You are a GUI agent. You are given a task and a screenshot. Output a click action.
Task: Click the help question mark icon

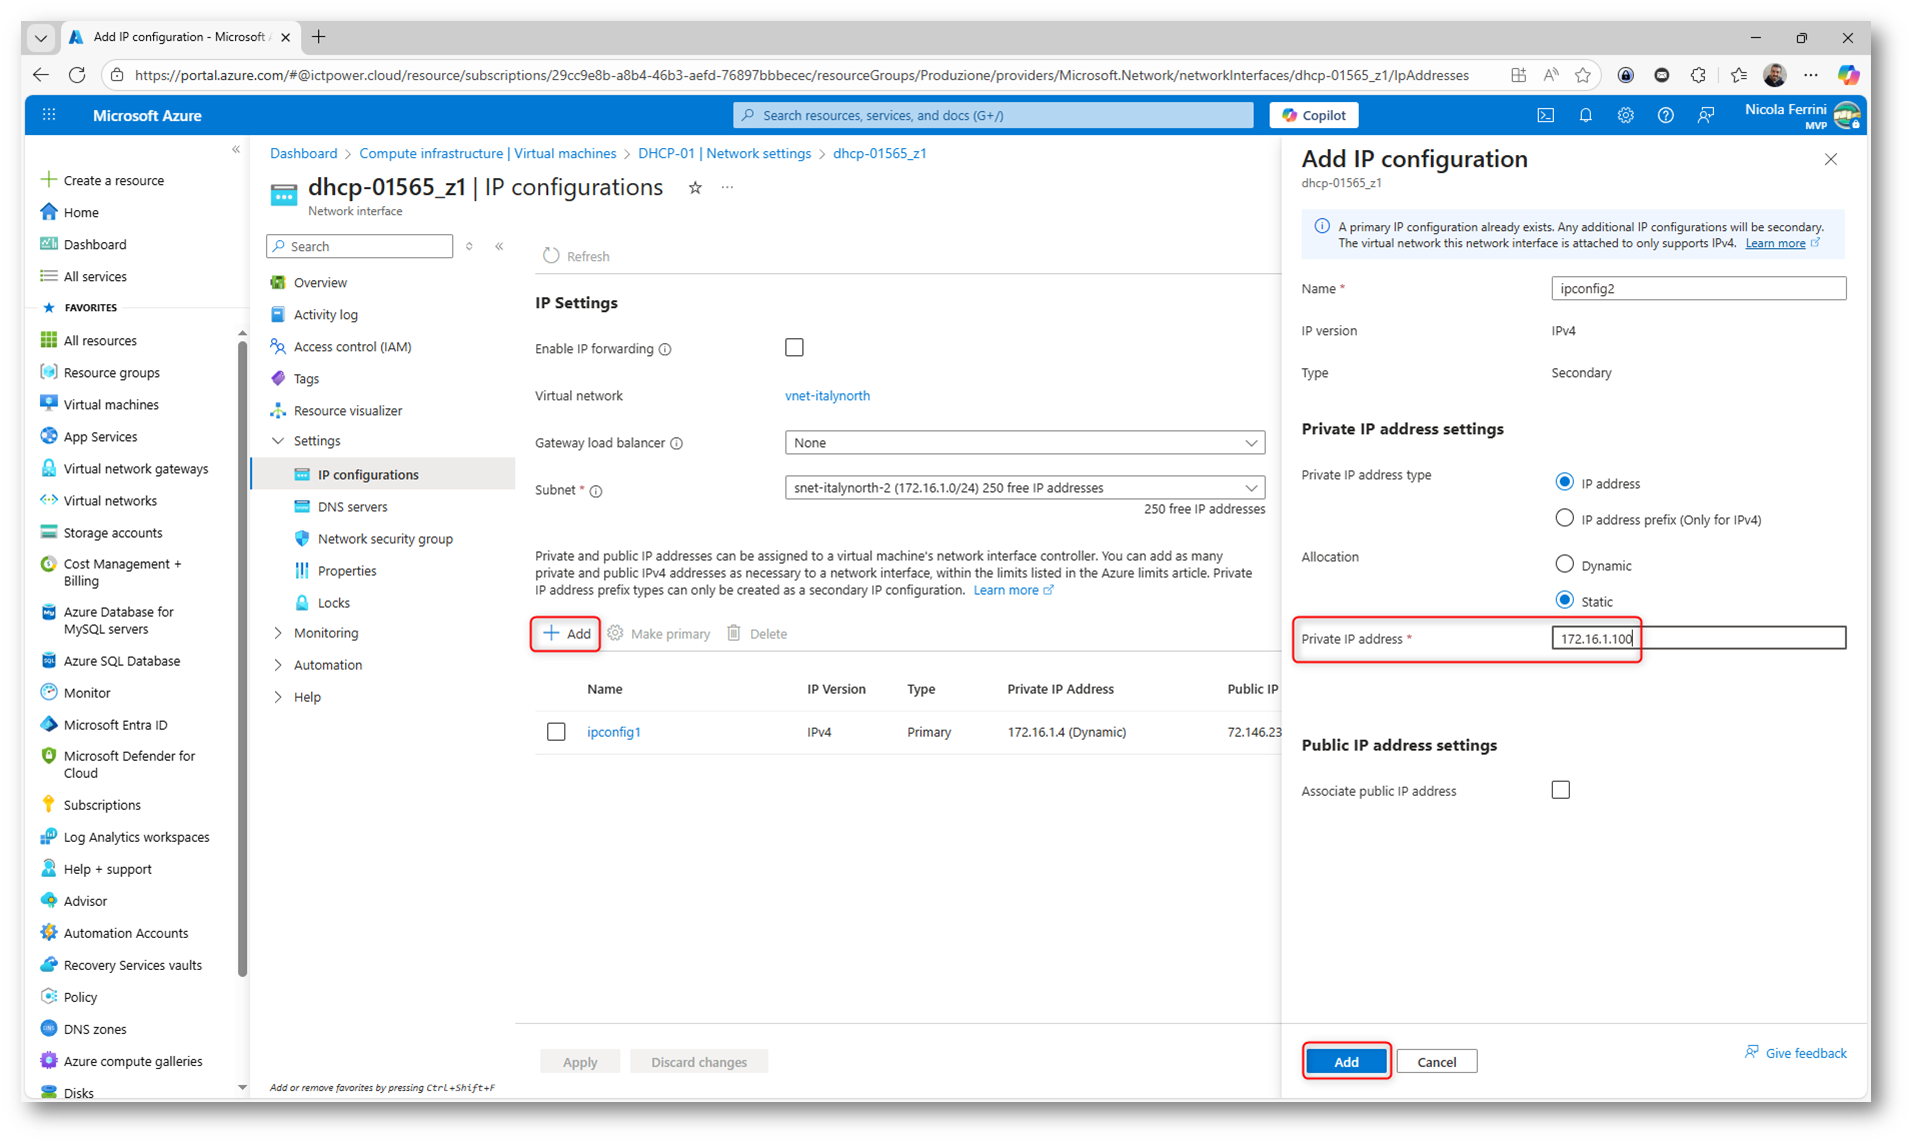[1665, 115]
